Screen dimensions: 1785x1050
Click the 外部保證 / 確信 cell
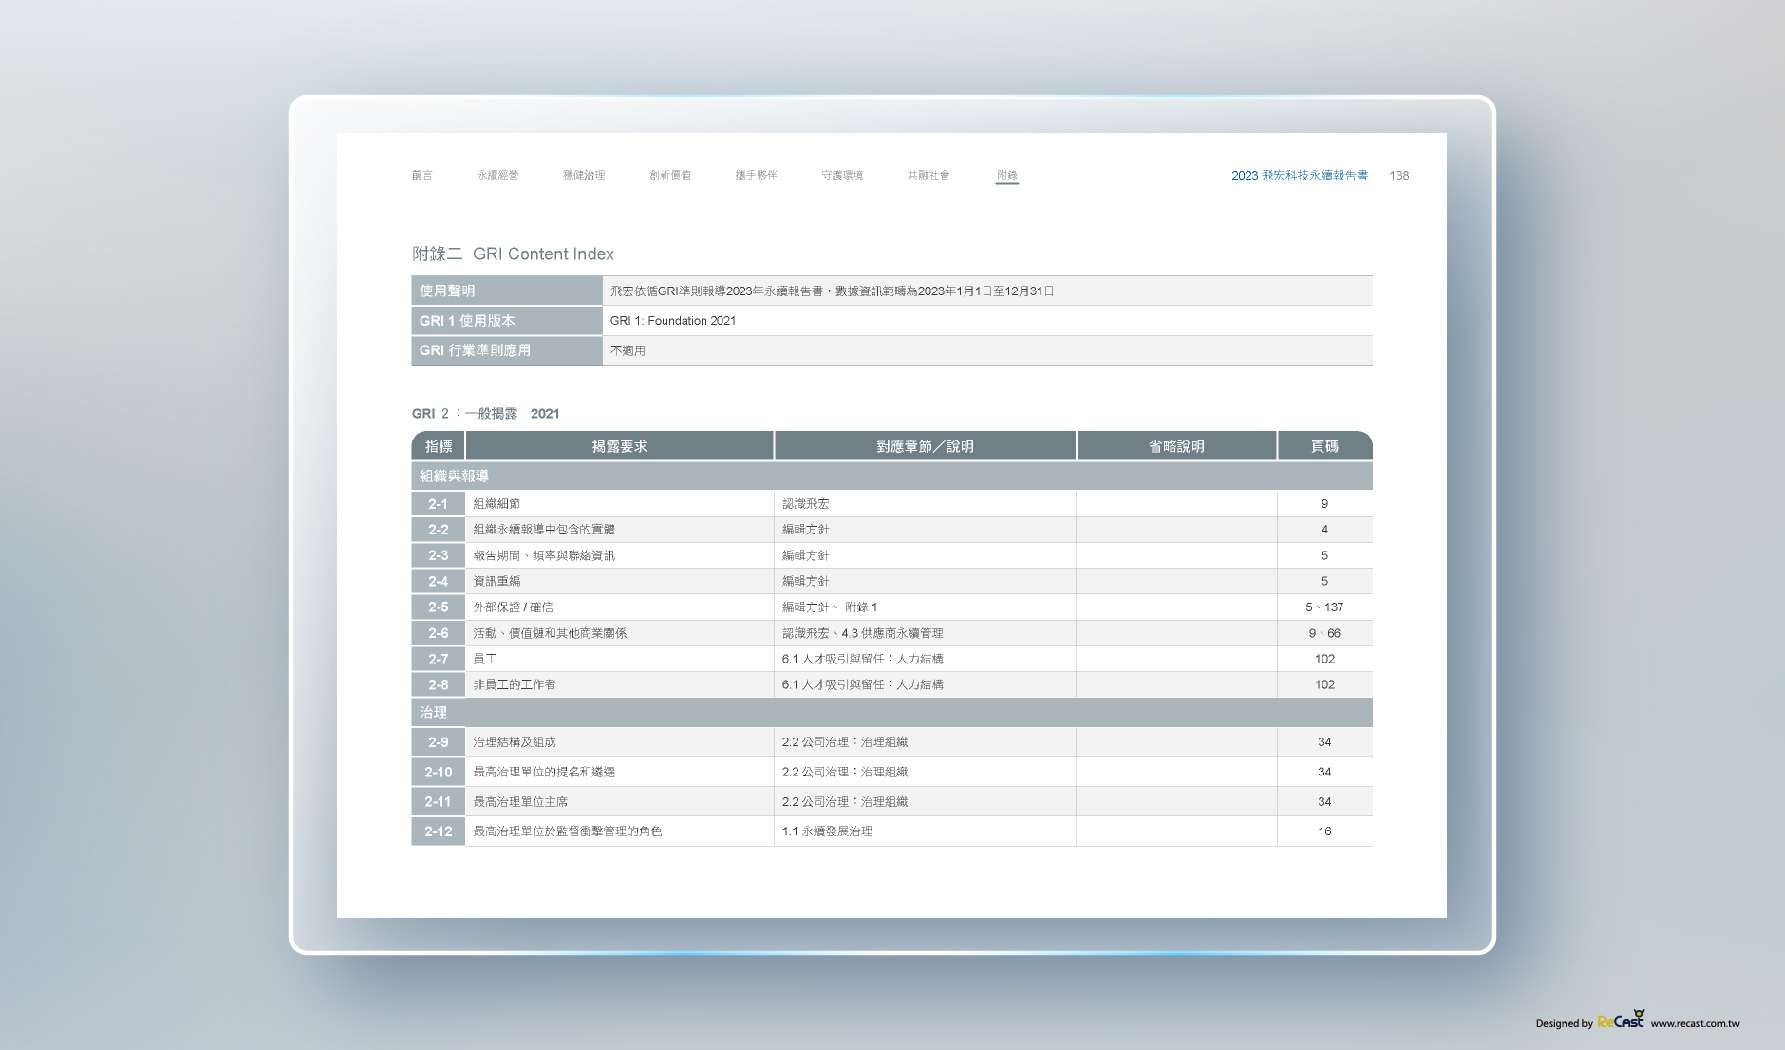coord(620,607)
